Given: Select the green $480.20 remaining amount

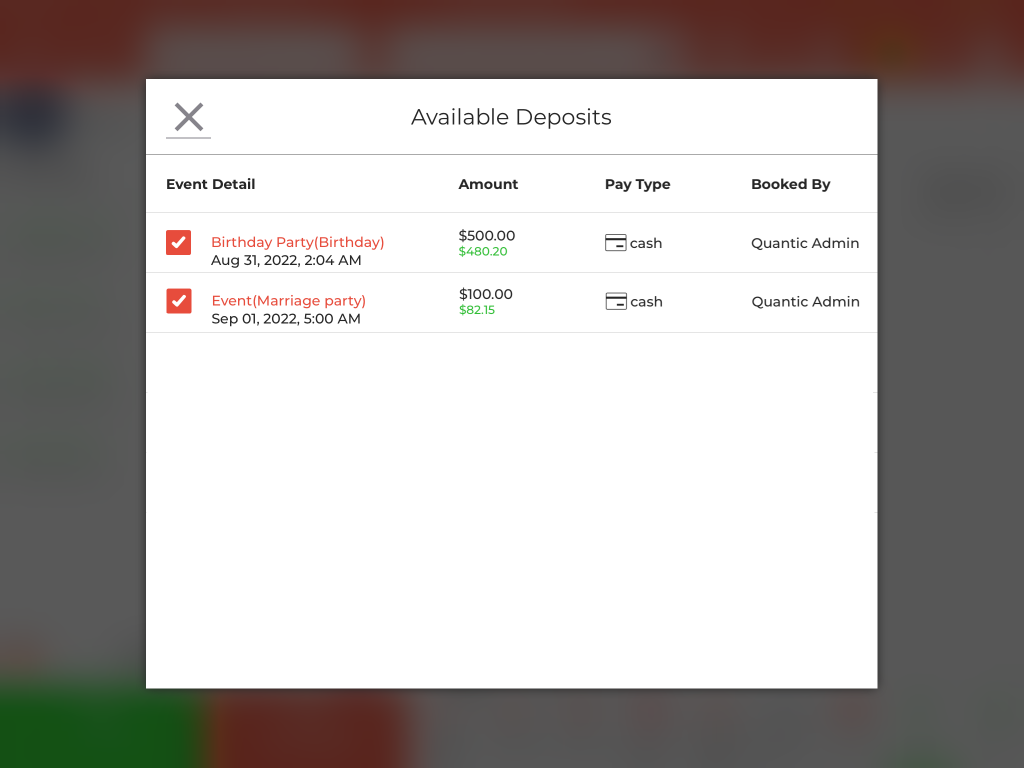Looking at the screenshot, I should point(483,252).
